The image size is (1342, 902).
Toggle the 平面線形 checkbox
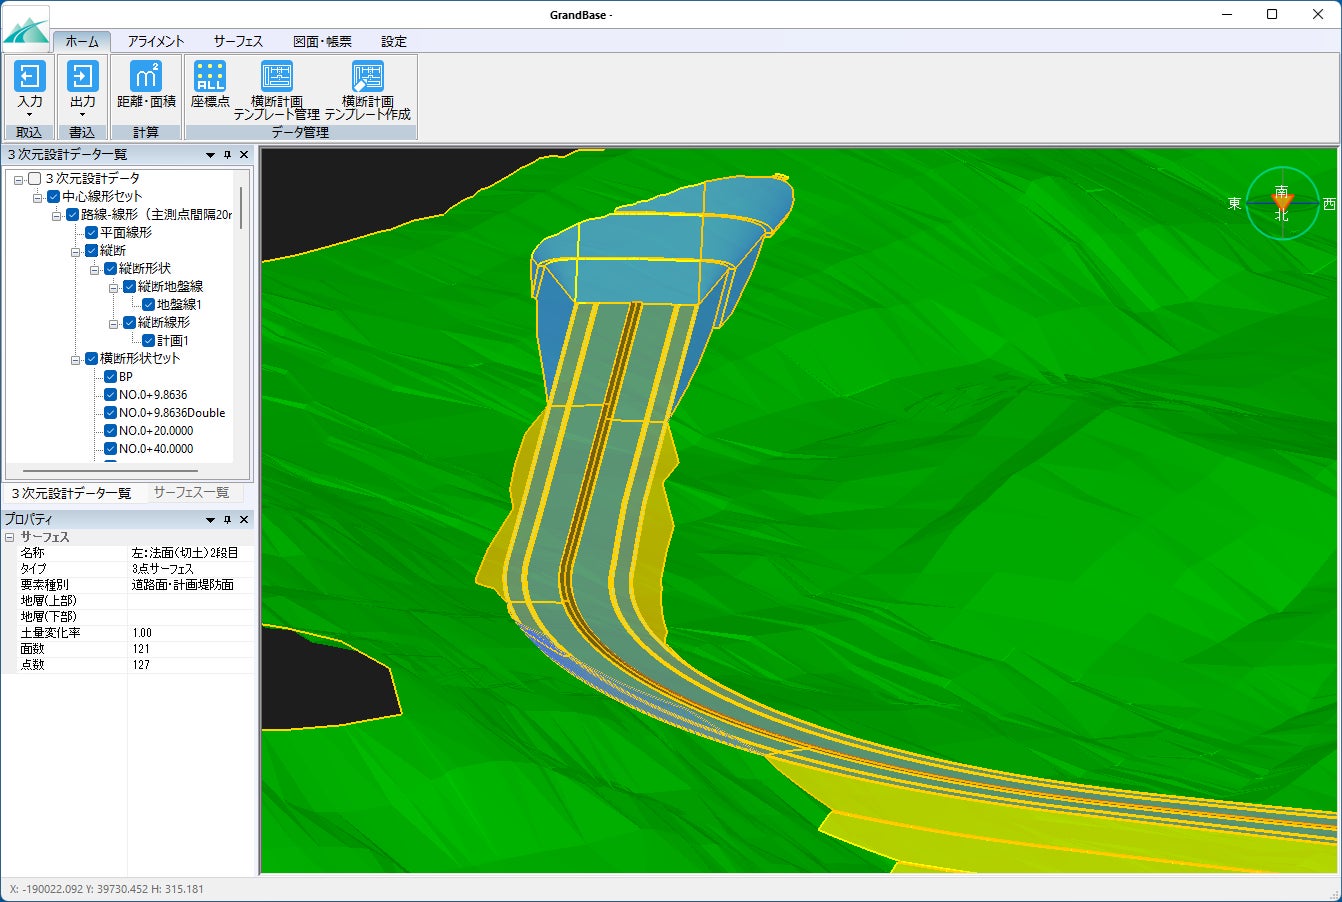point(92,232)
